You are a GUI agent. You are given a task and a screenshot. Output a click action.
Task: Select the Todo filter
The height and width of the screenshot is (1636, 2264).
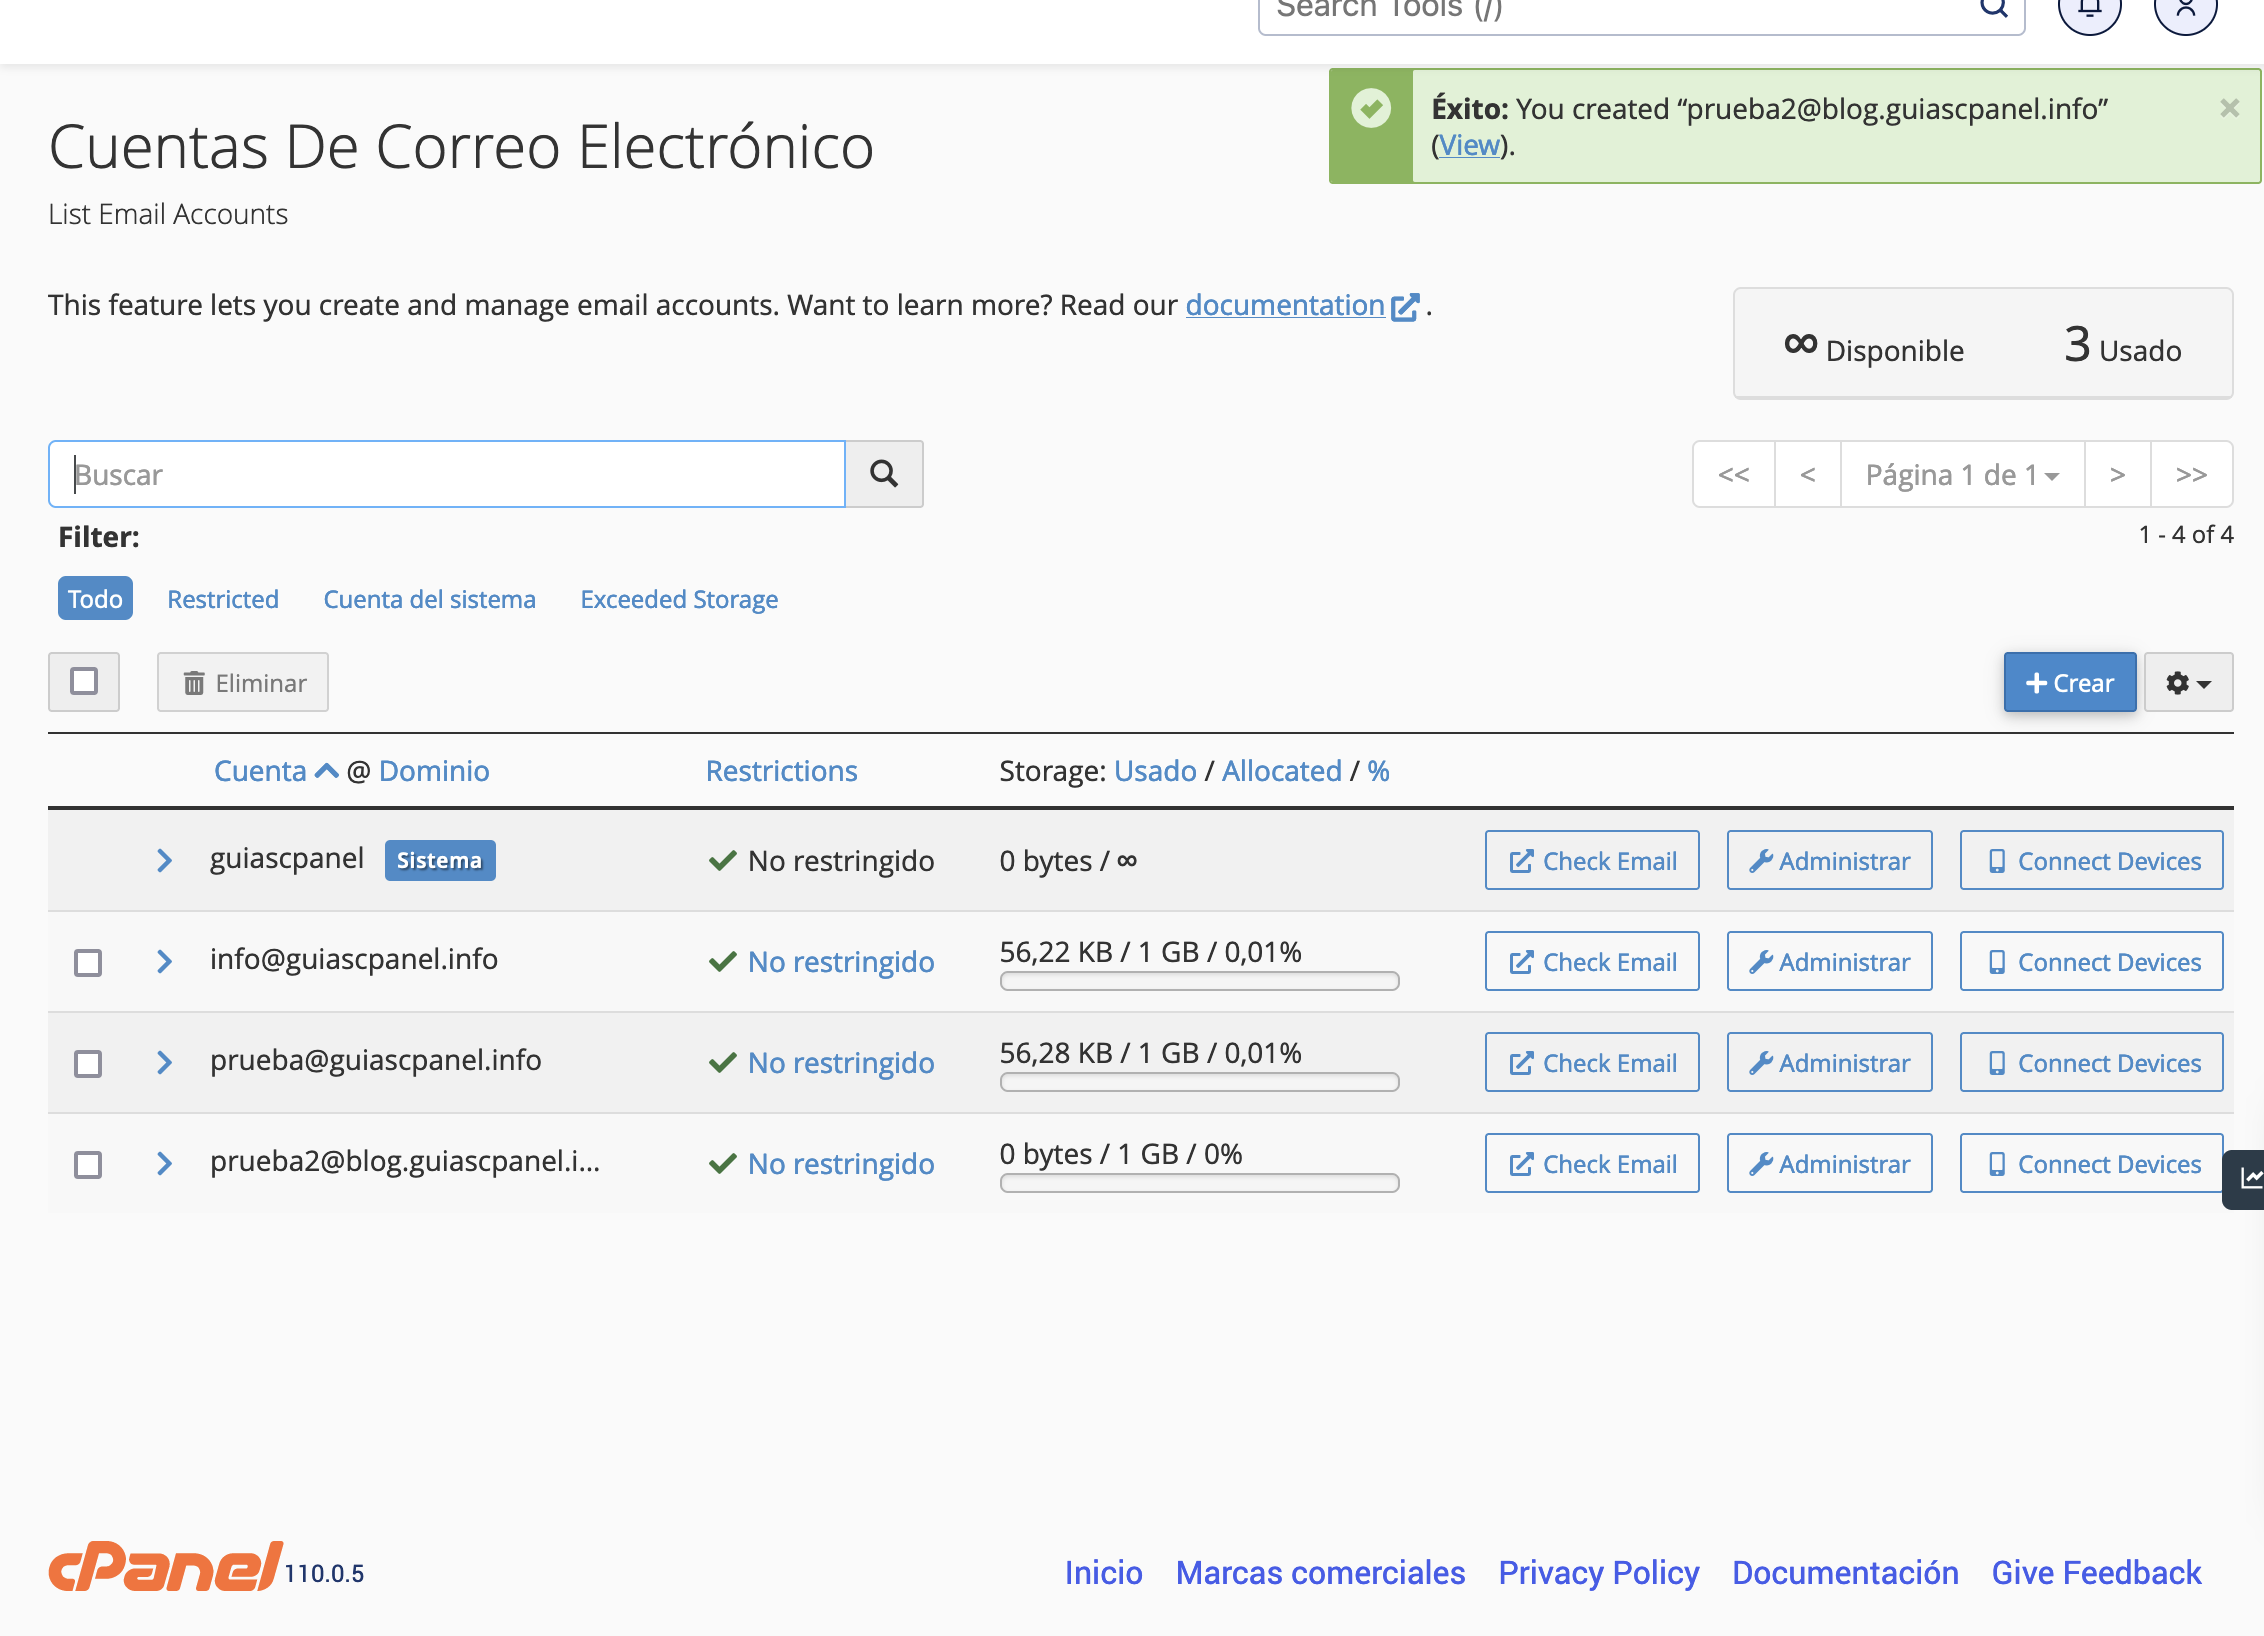pos(95,598)
